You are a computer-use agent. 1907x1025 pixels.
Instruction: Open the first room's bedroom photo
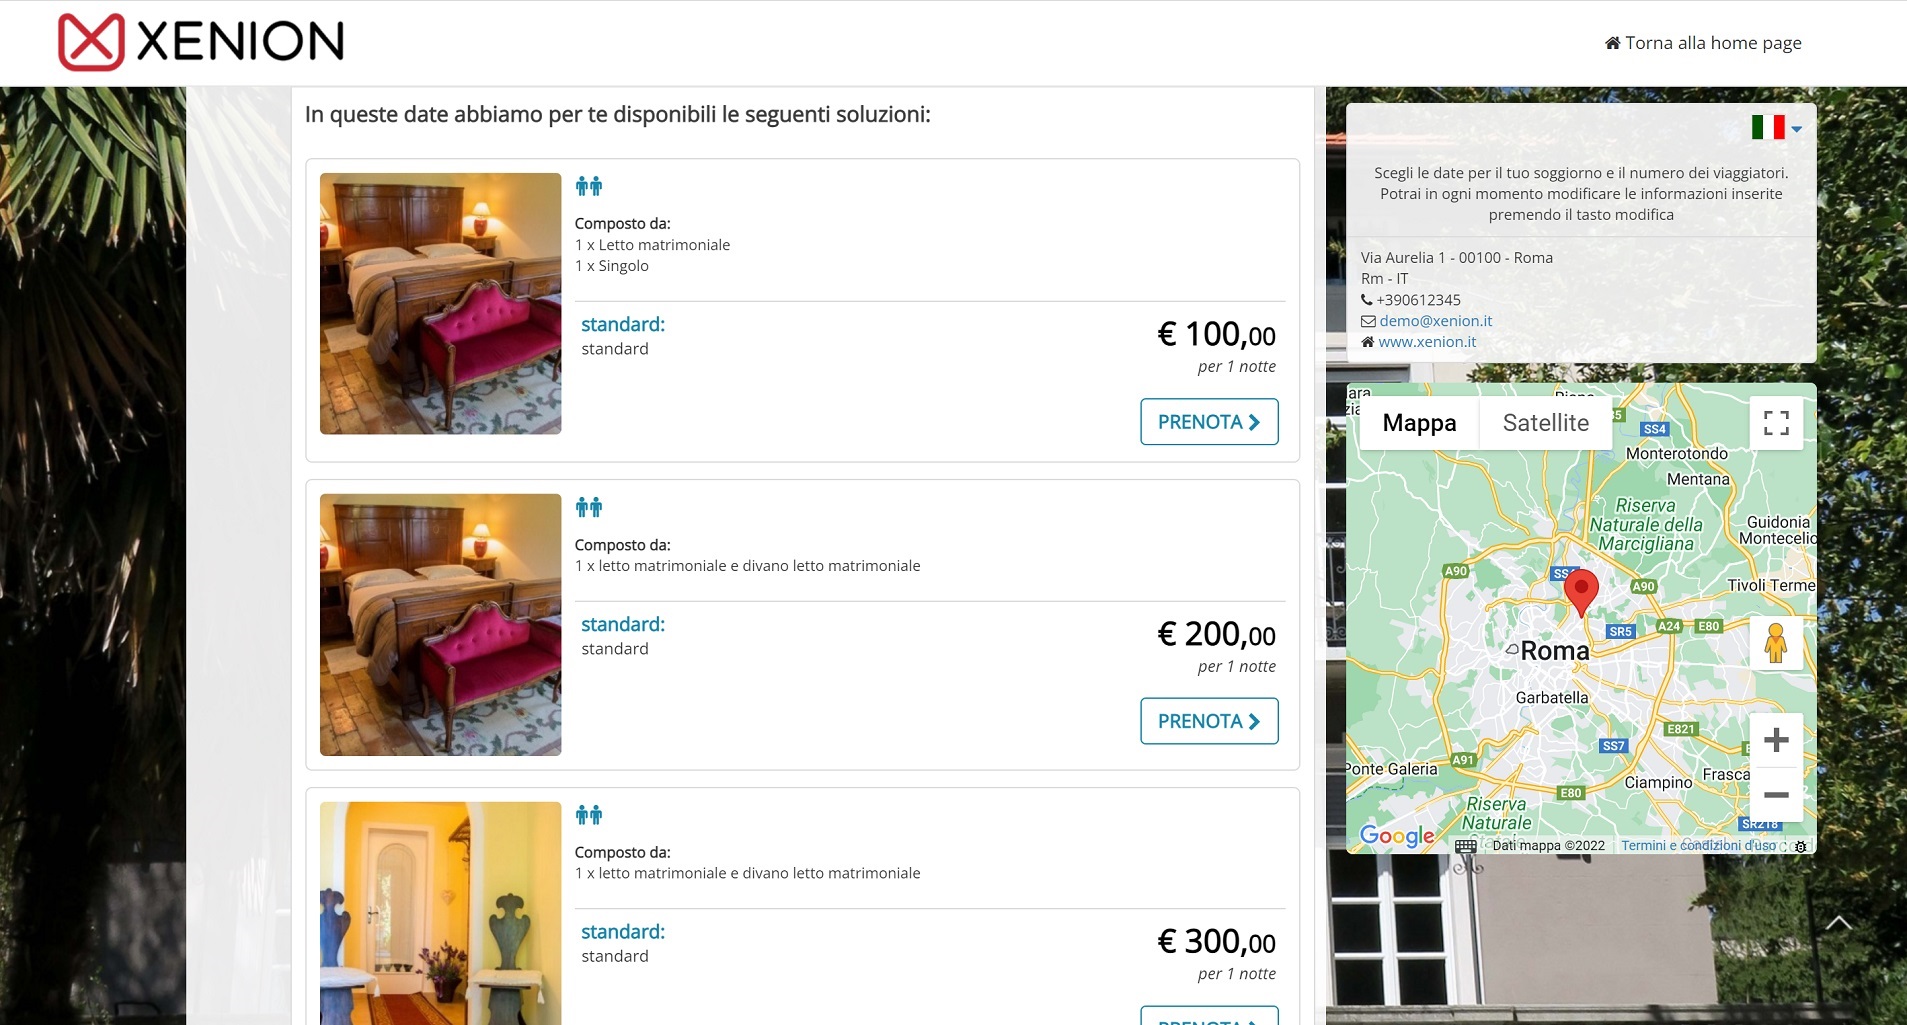440,304
